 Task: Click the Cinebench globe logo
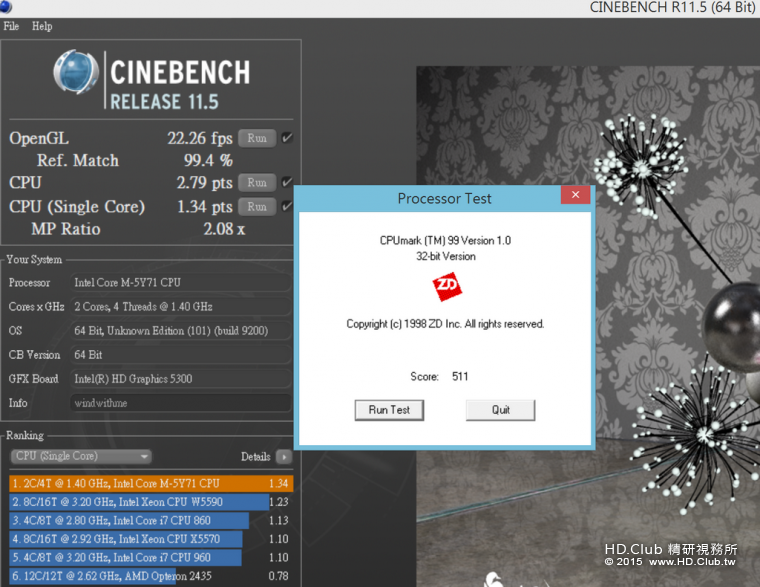click(x=76, y=78)
